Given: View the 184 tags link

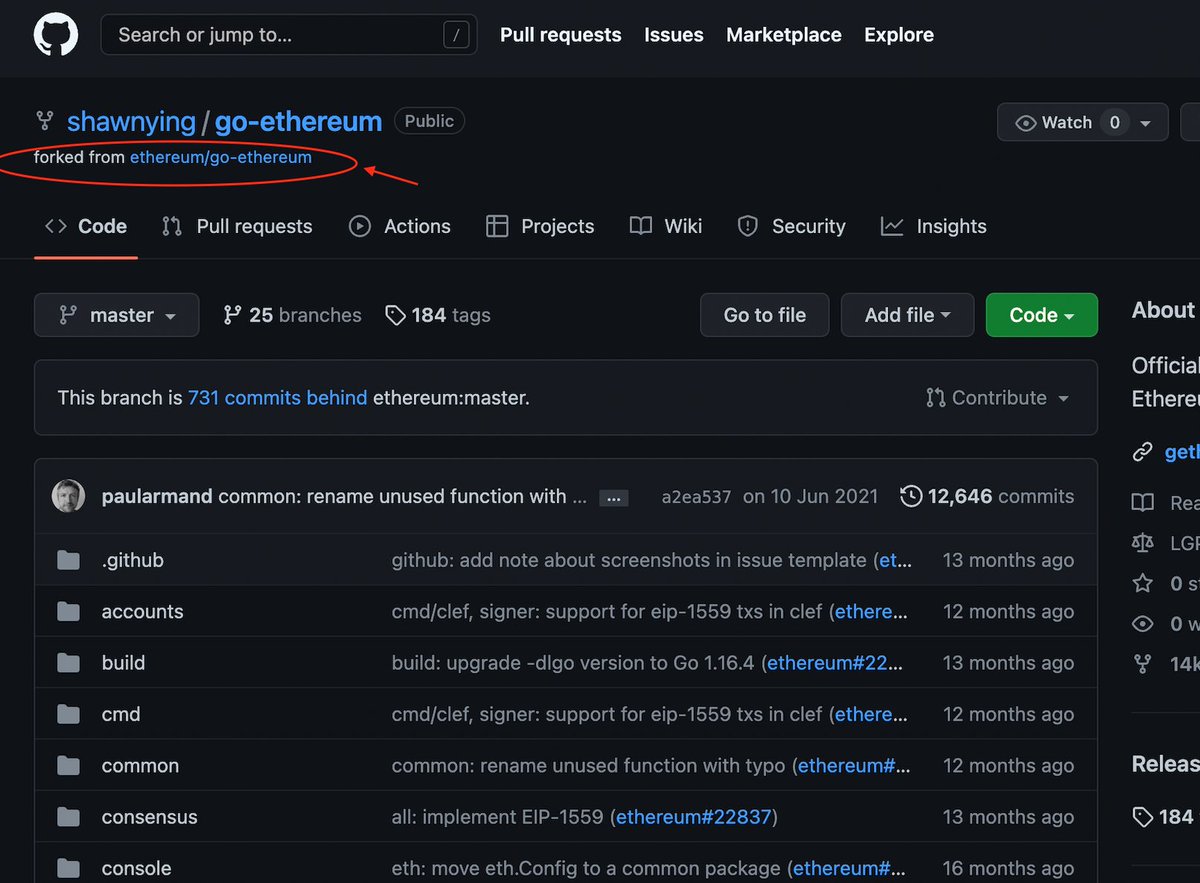Looking at the screenshot, I should coord(438,315).
